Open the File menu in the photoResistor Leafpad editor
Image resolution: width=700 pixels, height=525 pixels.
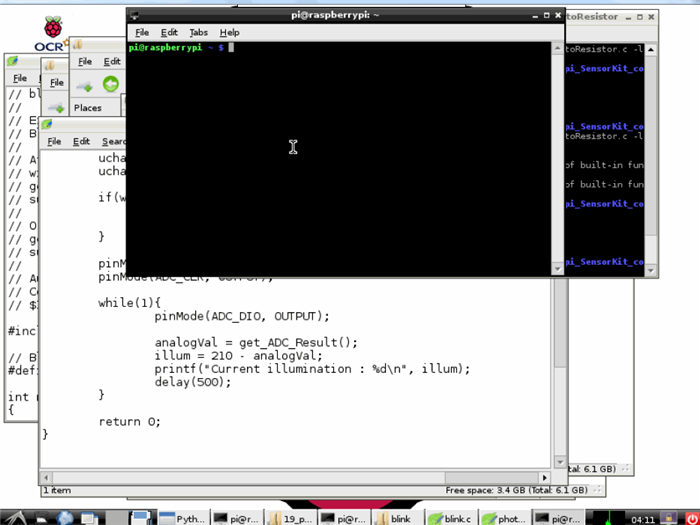[54, 142]
